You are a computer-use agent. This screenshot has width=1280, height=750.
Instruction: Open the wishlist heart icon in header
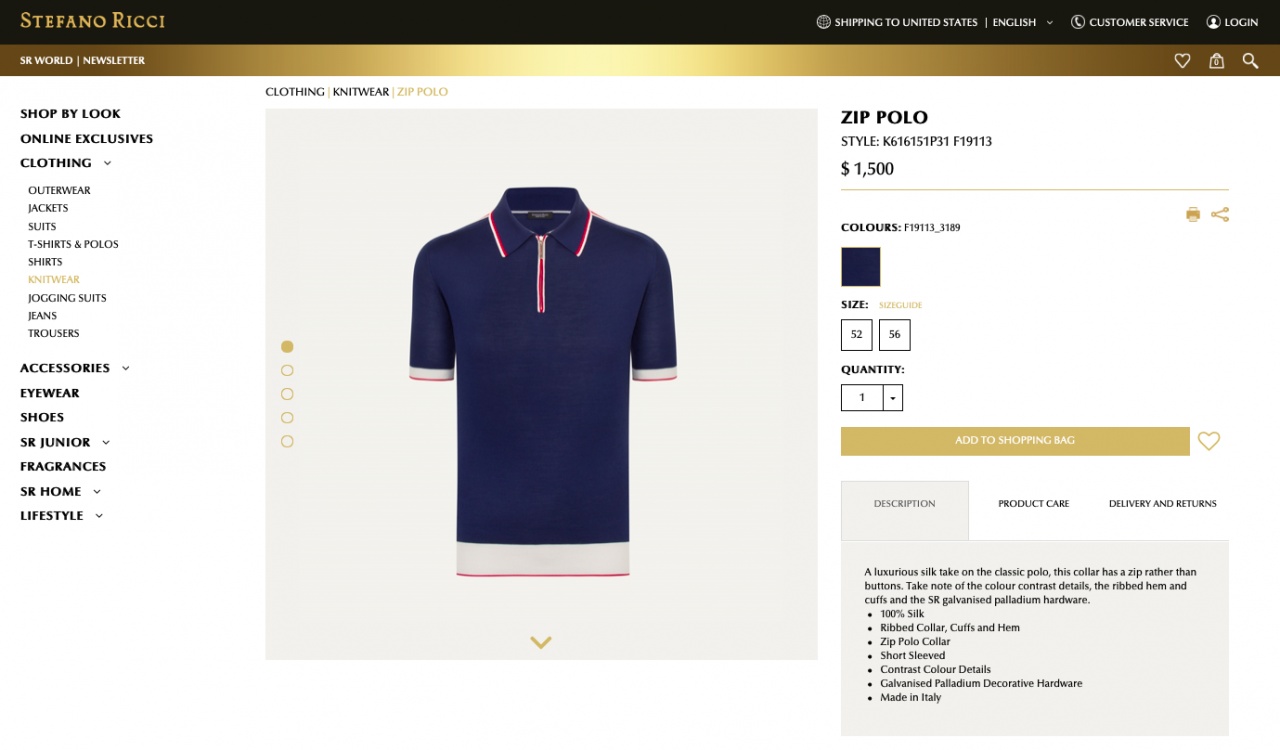point(1182,61)
